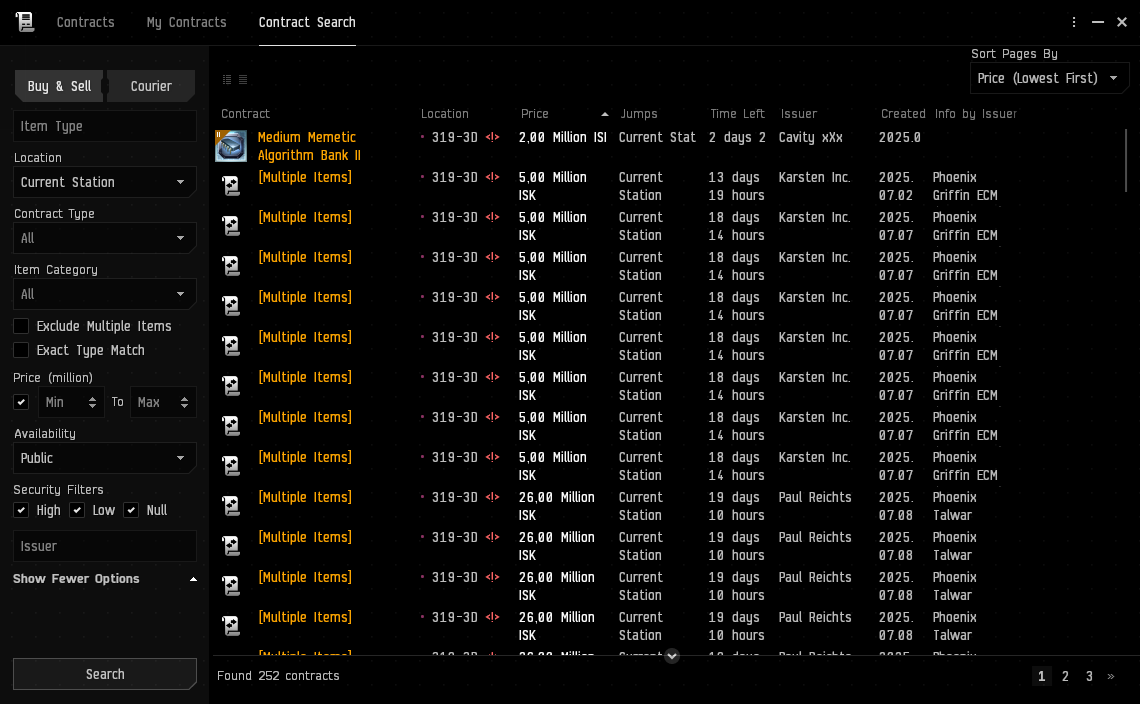
Task: Click the contracts window icon at top-left
Action: tap(25, 22)
